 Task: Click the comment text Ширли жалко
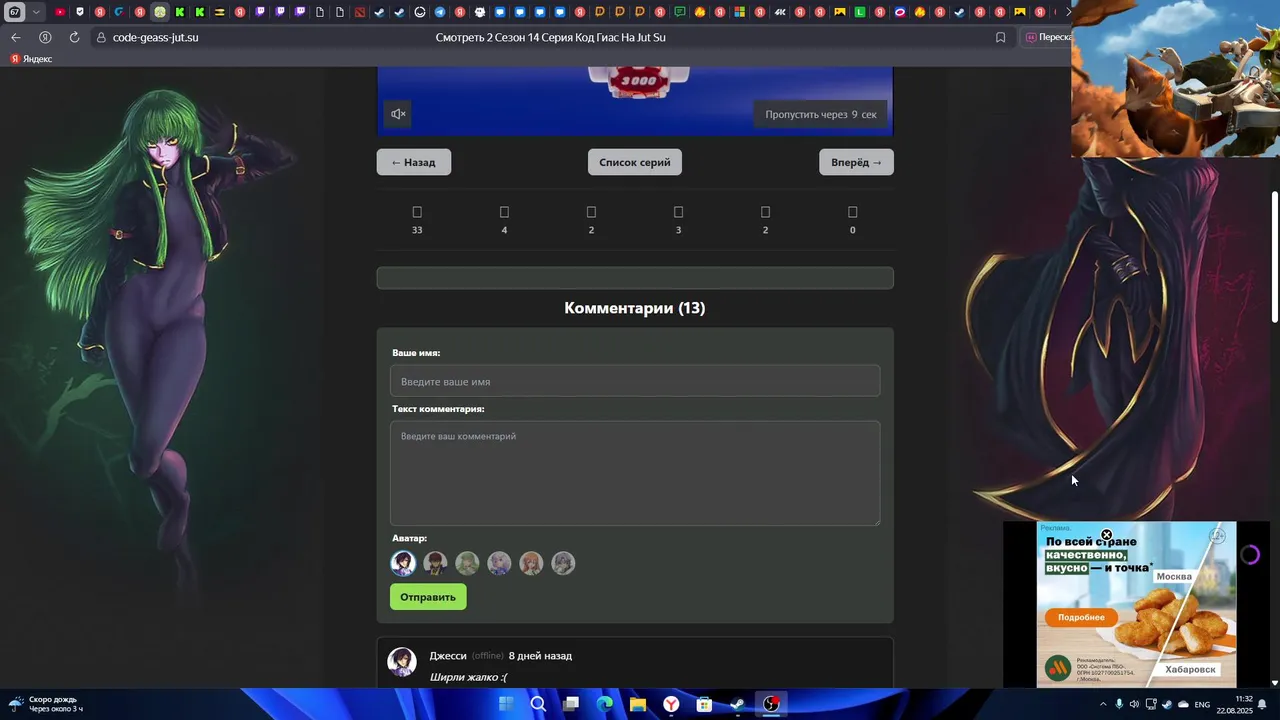pos(468,677)
